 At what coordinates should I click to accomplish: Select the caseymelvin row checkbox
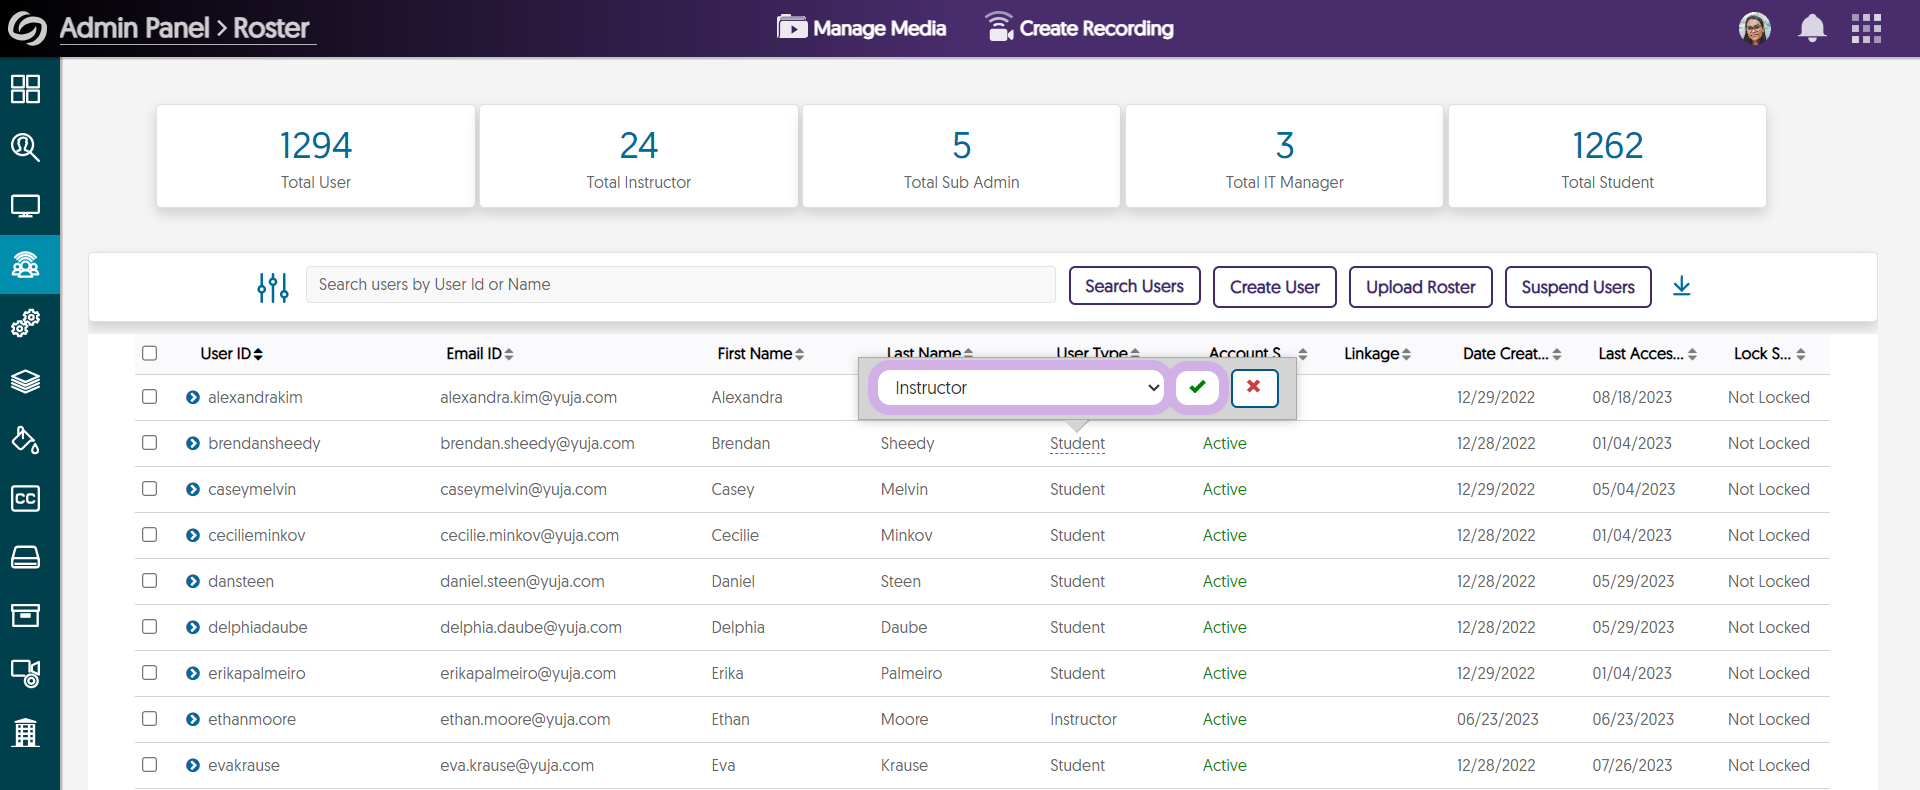coord(150,489)
